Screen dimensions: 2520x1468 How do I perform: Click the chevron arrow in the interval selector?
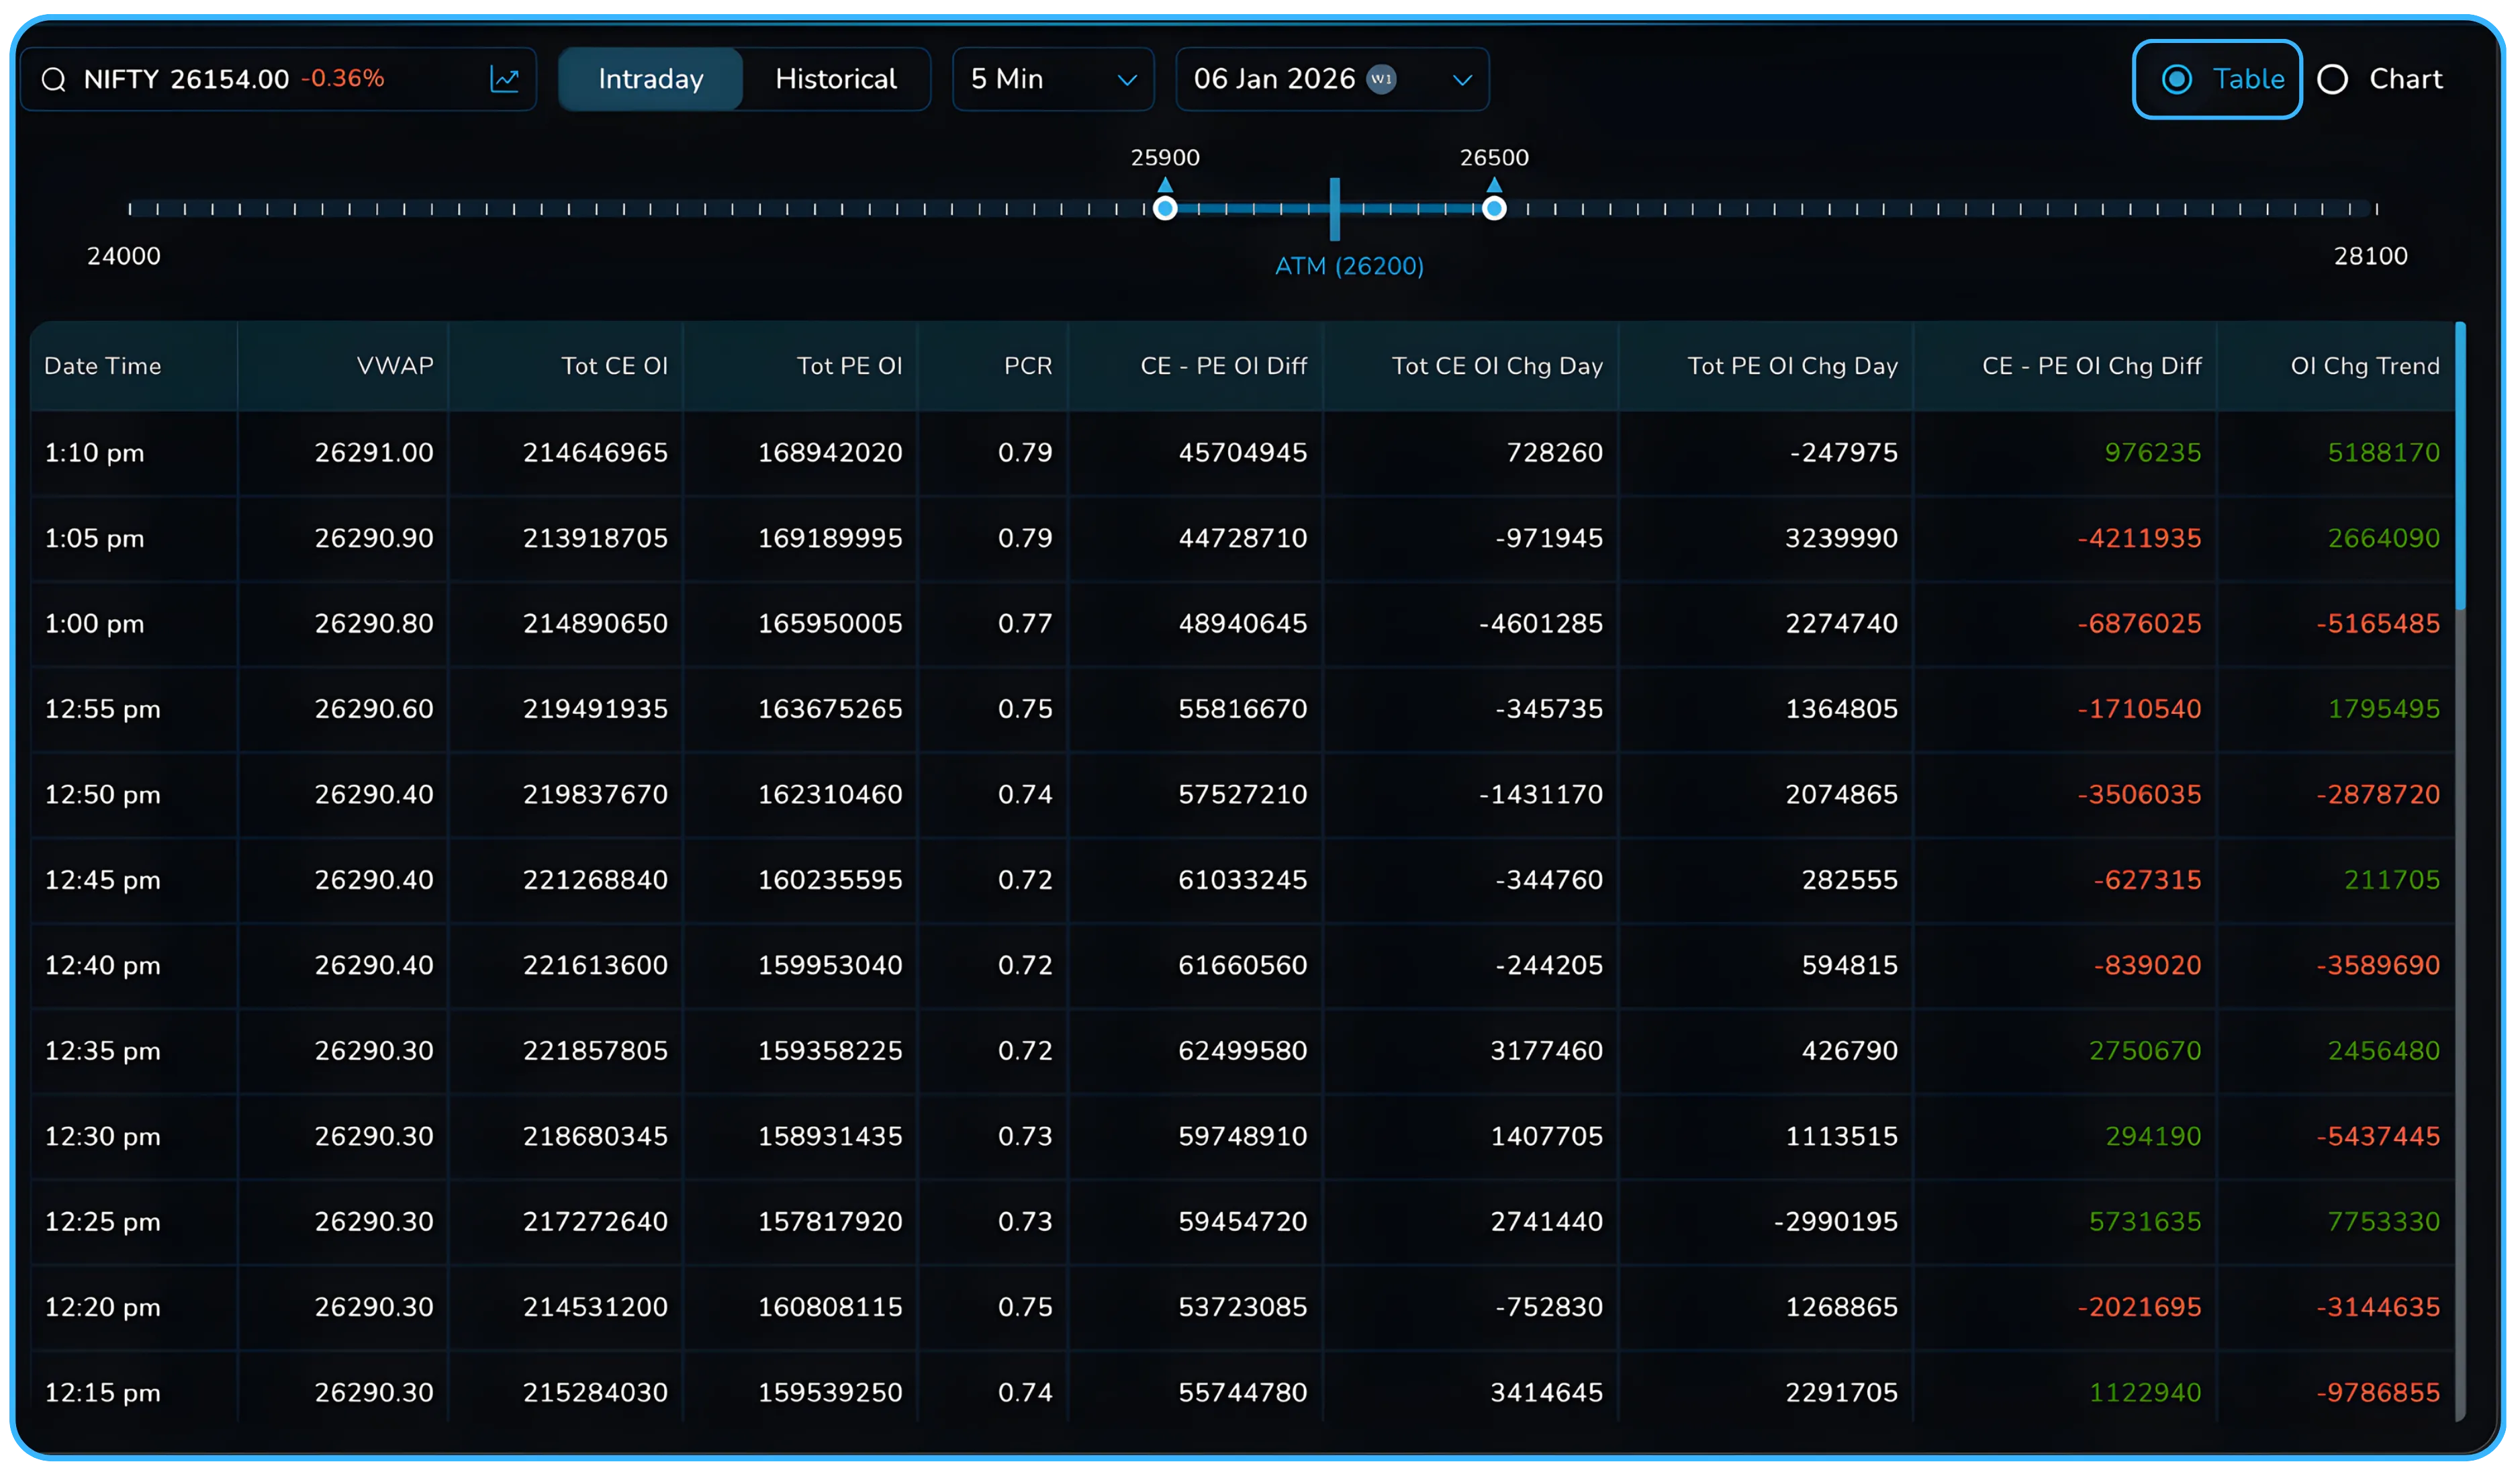click(1127, 80)
